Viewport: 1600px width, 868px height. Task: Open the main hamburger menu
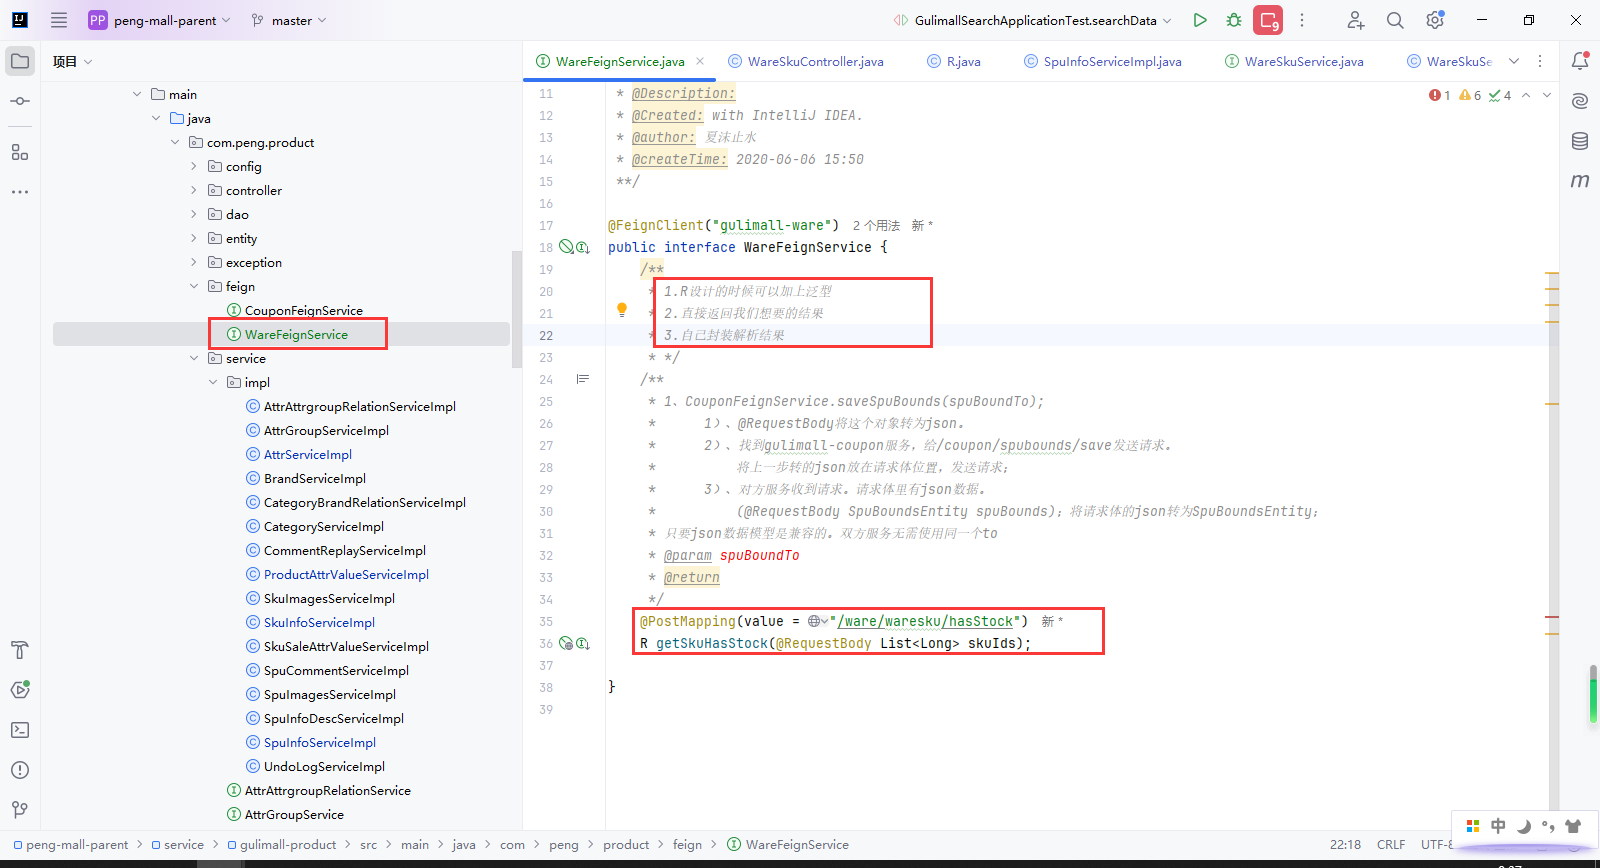59,20
